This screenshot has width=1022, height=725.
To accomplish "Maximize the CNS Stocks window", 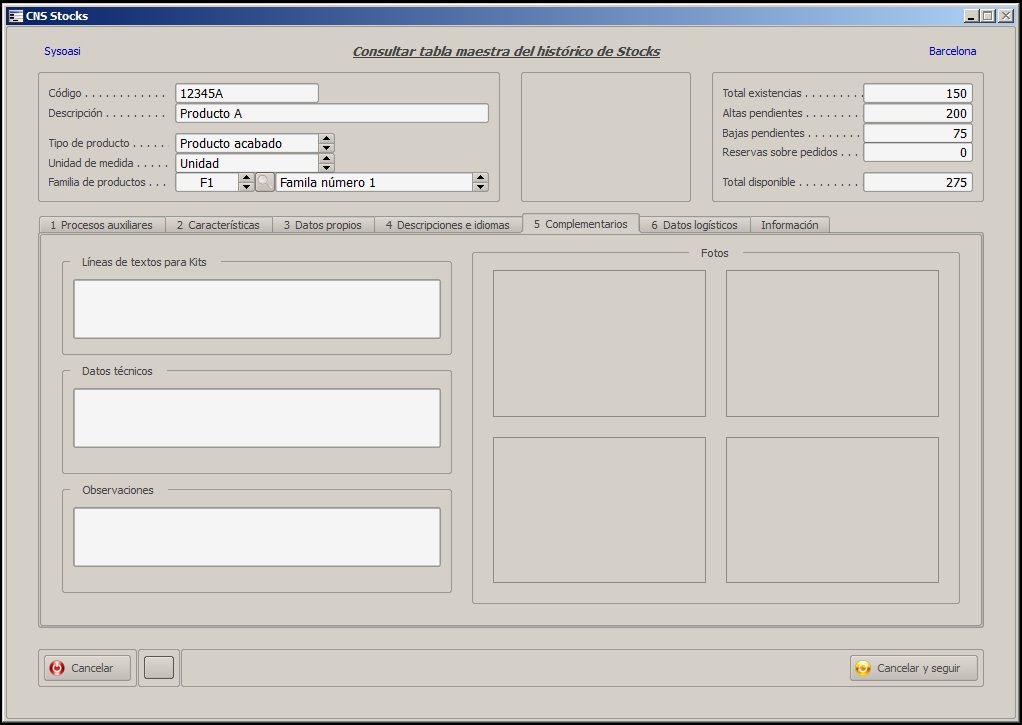I will point(987,16).
